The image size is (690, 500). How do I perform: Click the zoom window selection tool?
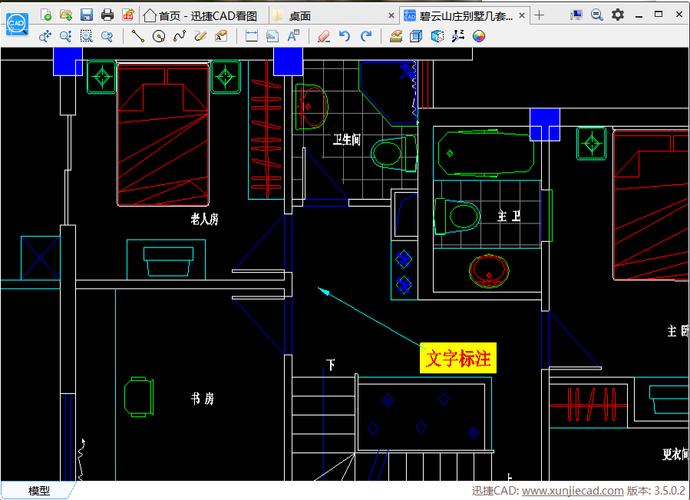coord(86,36)
